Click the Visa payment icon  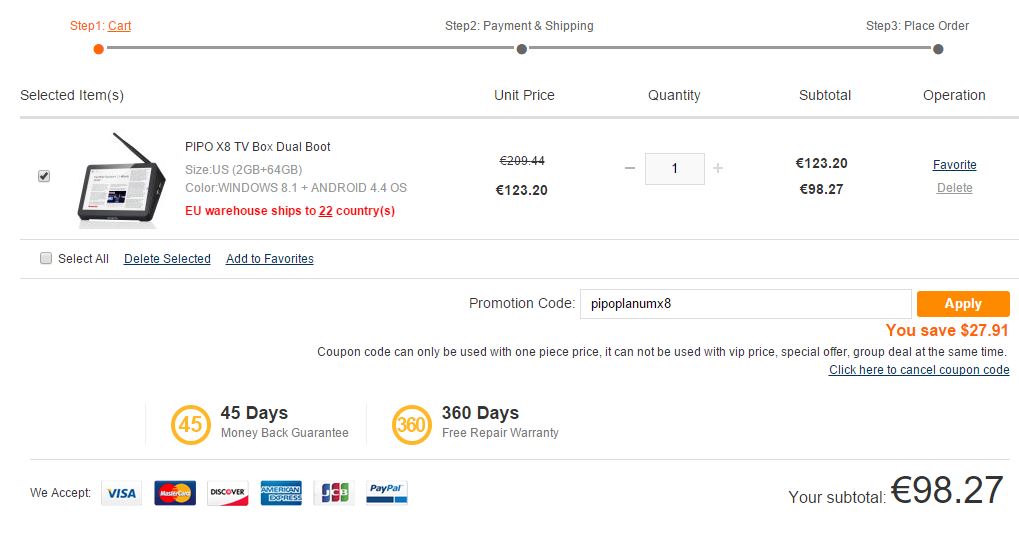(121, 493)
